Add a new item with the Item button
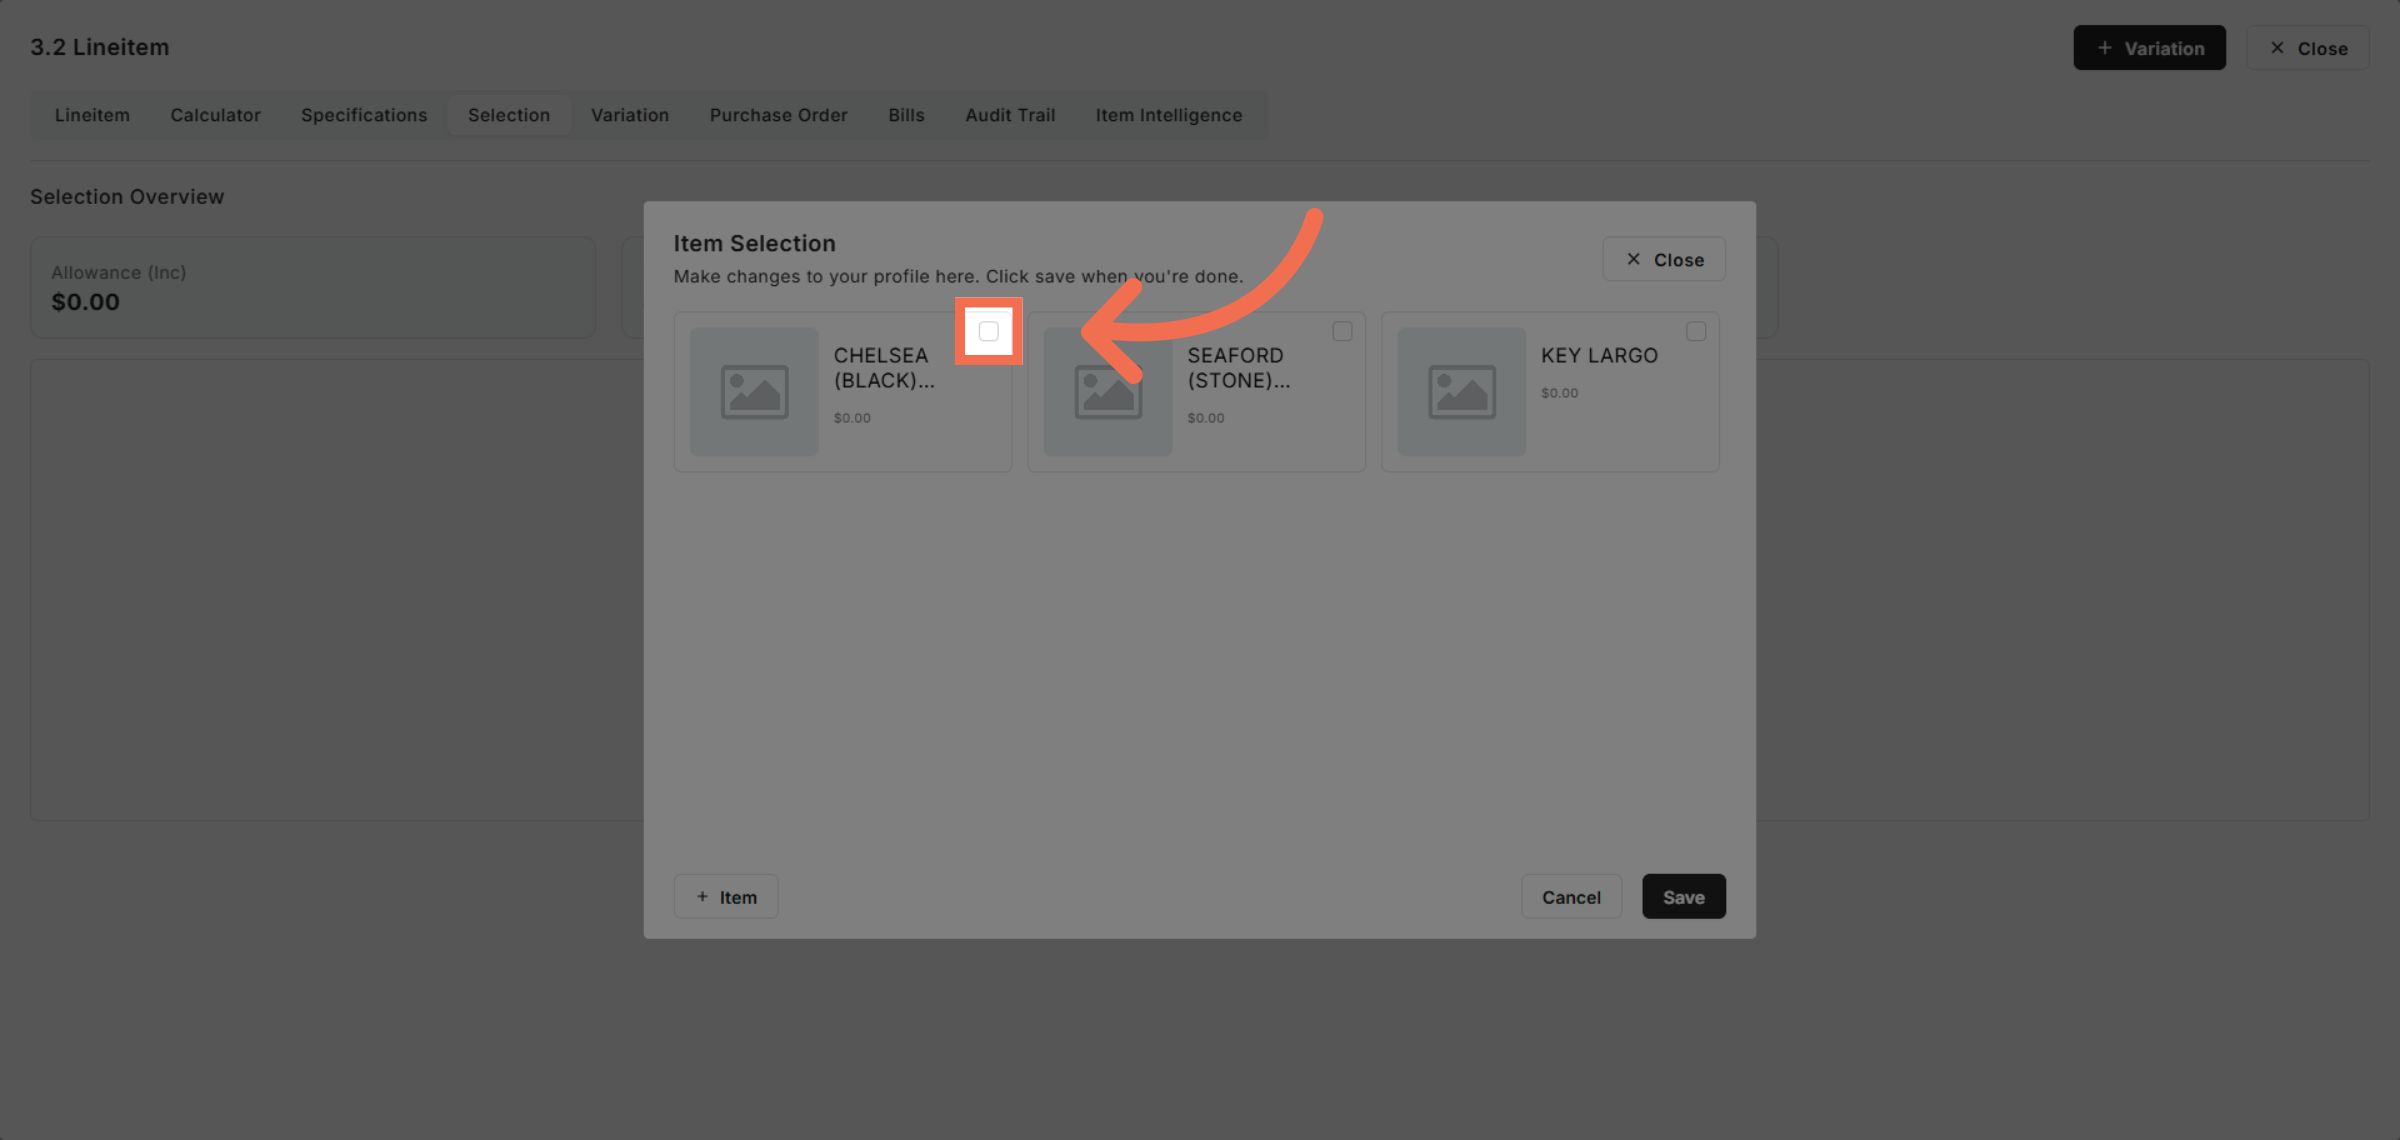 pyautogui.click(x=725, y=896)
